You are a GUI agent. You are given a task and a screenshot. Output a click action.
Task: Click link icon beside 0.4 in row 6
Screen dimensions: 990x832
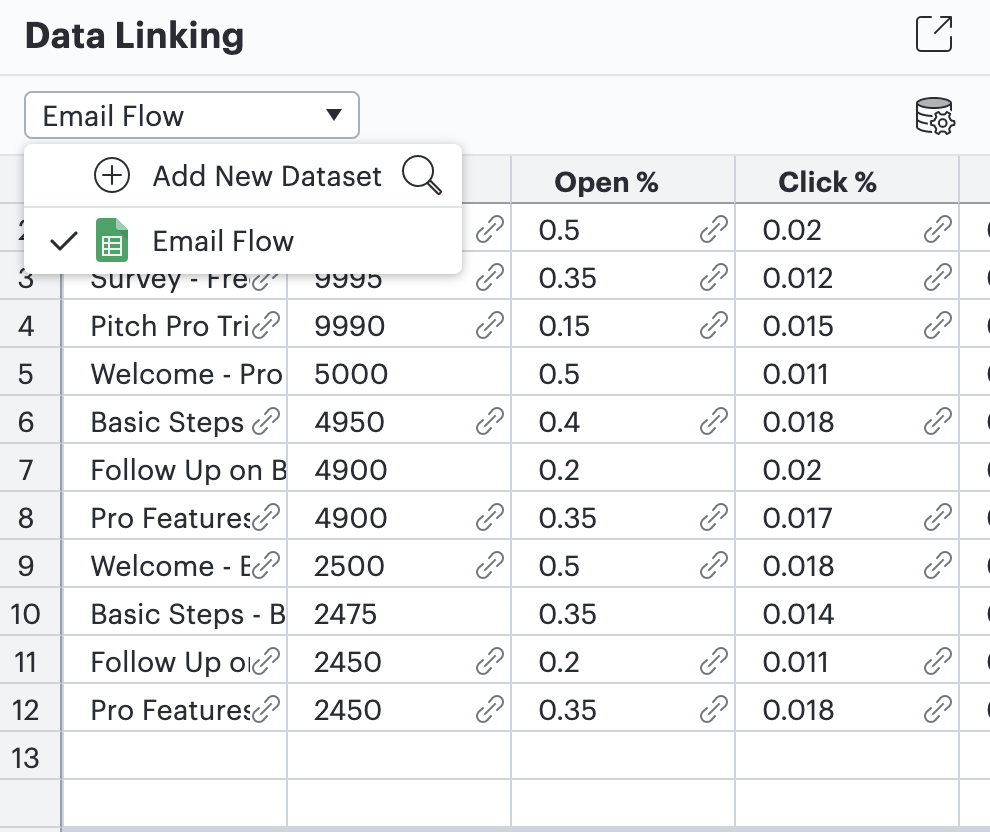pyautogui.click(x=713, y=422)
